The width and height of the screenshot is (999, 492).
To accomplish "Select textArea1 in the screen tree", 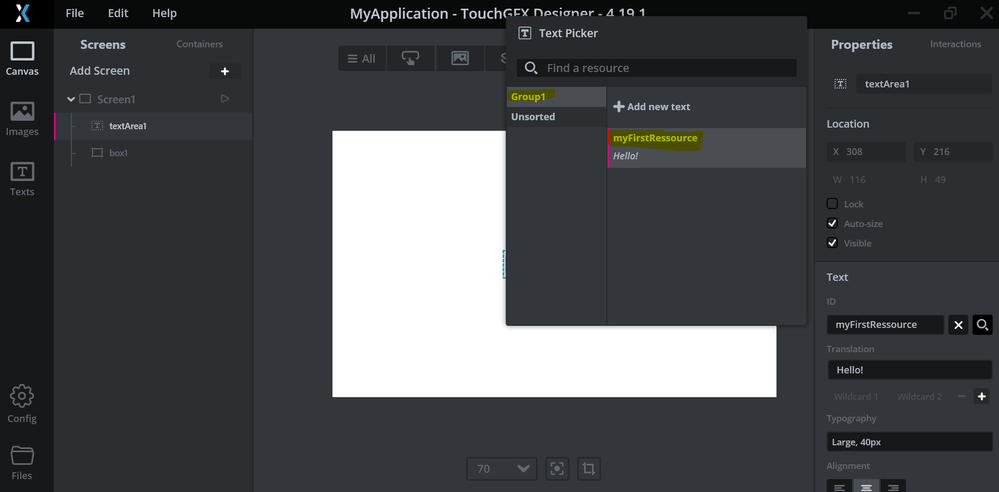I will click(x=153, y=126).
